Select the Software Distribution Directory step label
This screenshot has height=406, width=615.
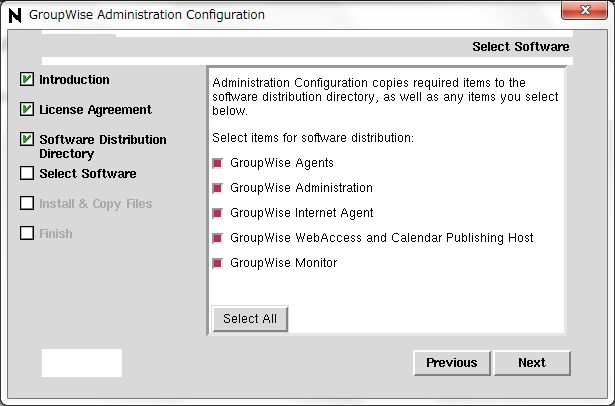click(103, 146)
